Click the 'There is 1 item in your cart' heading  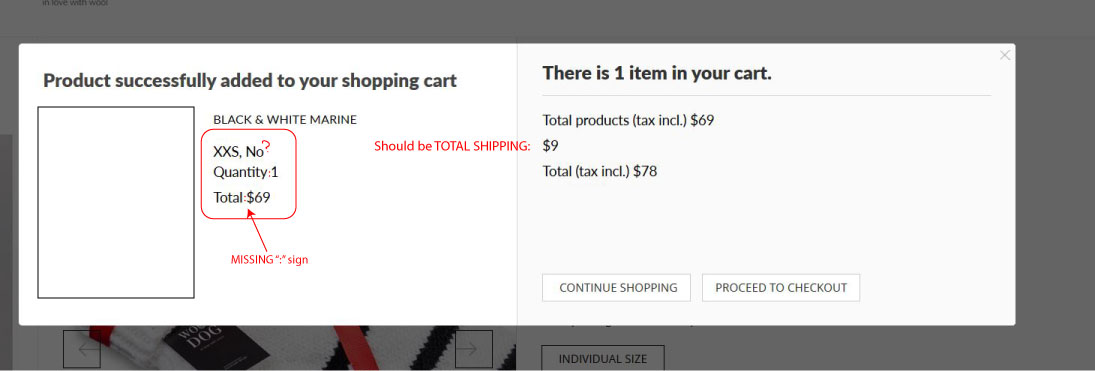[657, 73]
